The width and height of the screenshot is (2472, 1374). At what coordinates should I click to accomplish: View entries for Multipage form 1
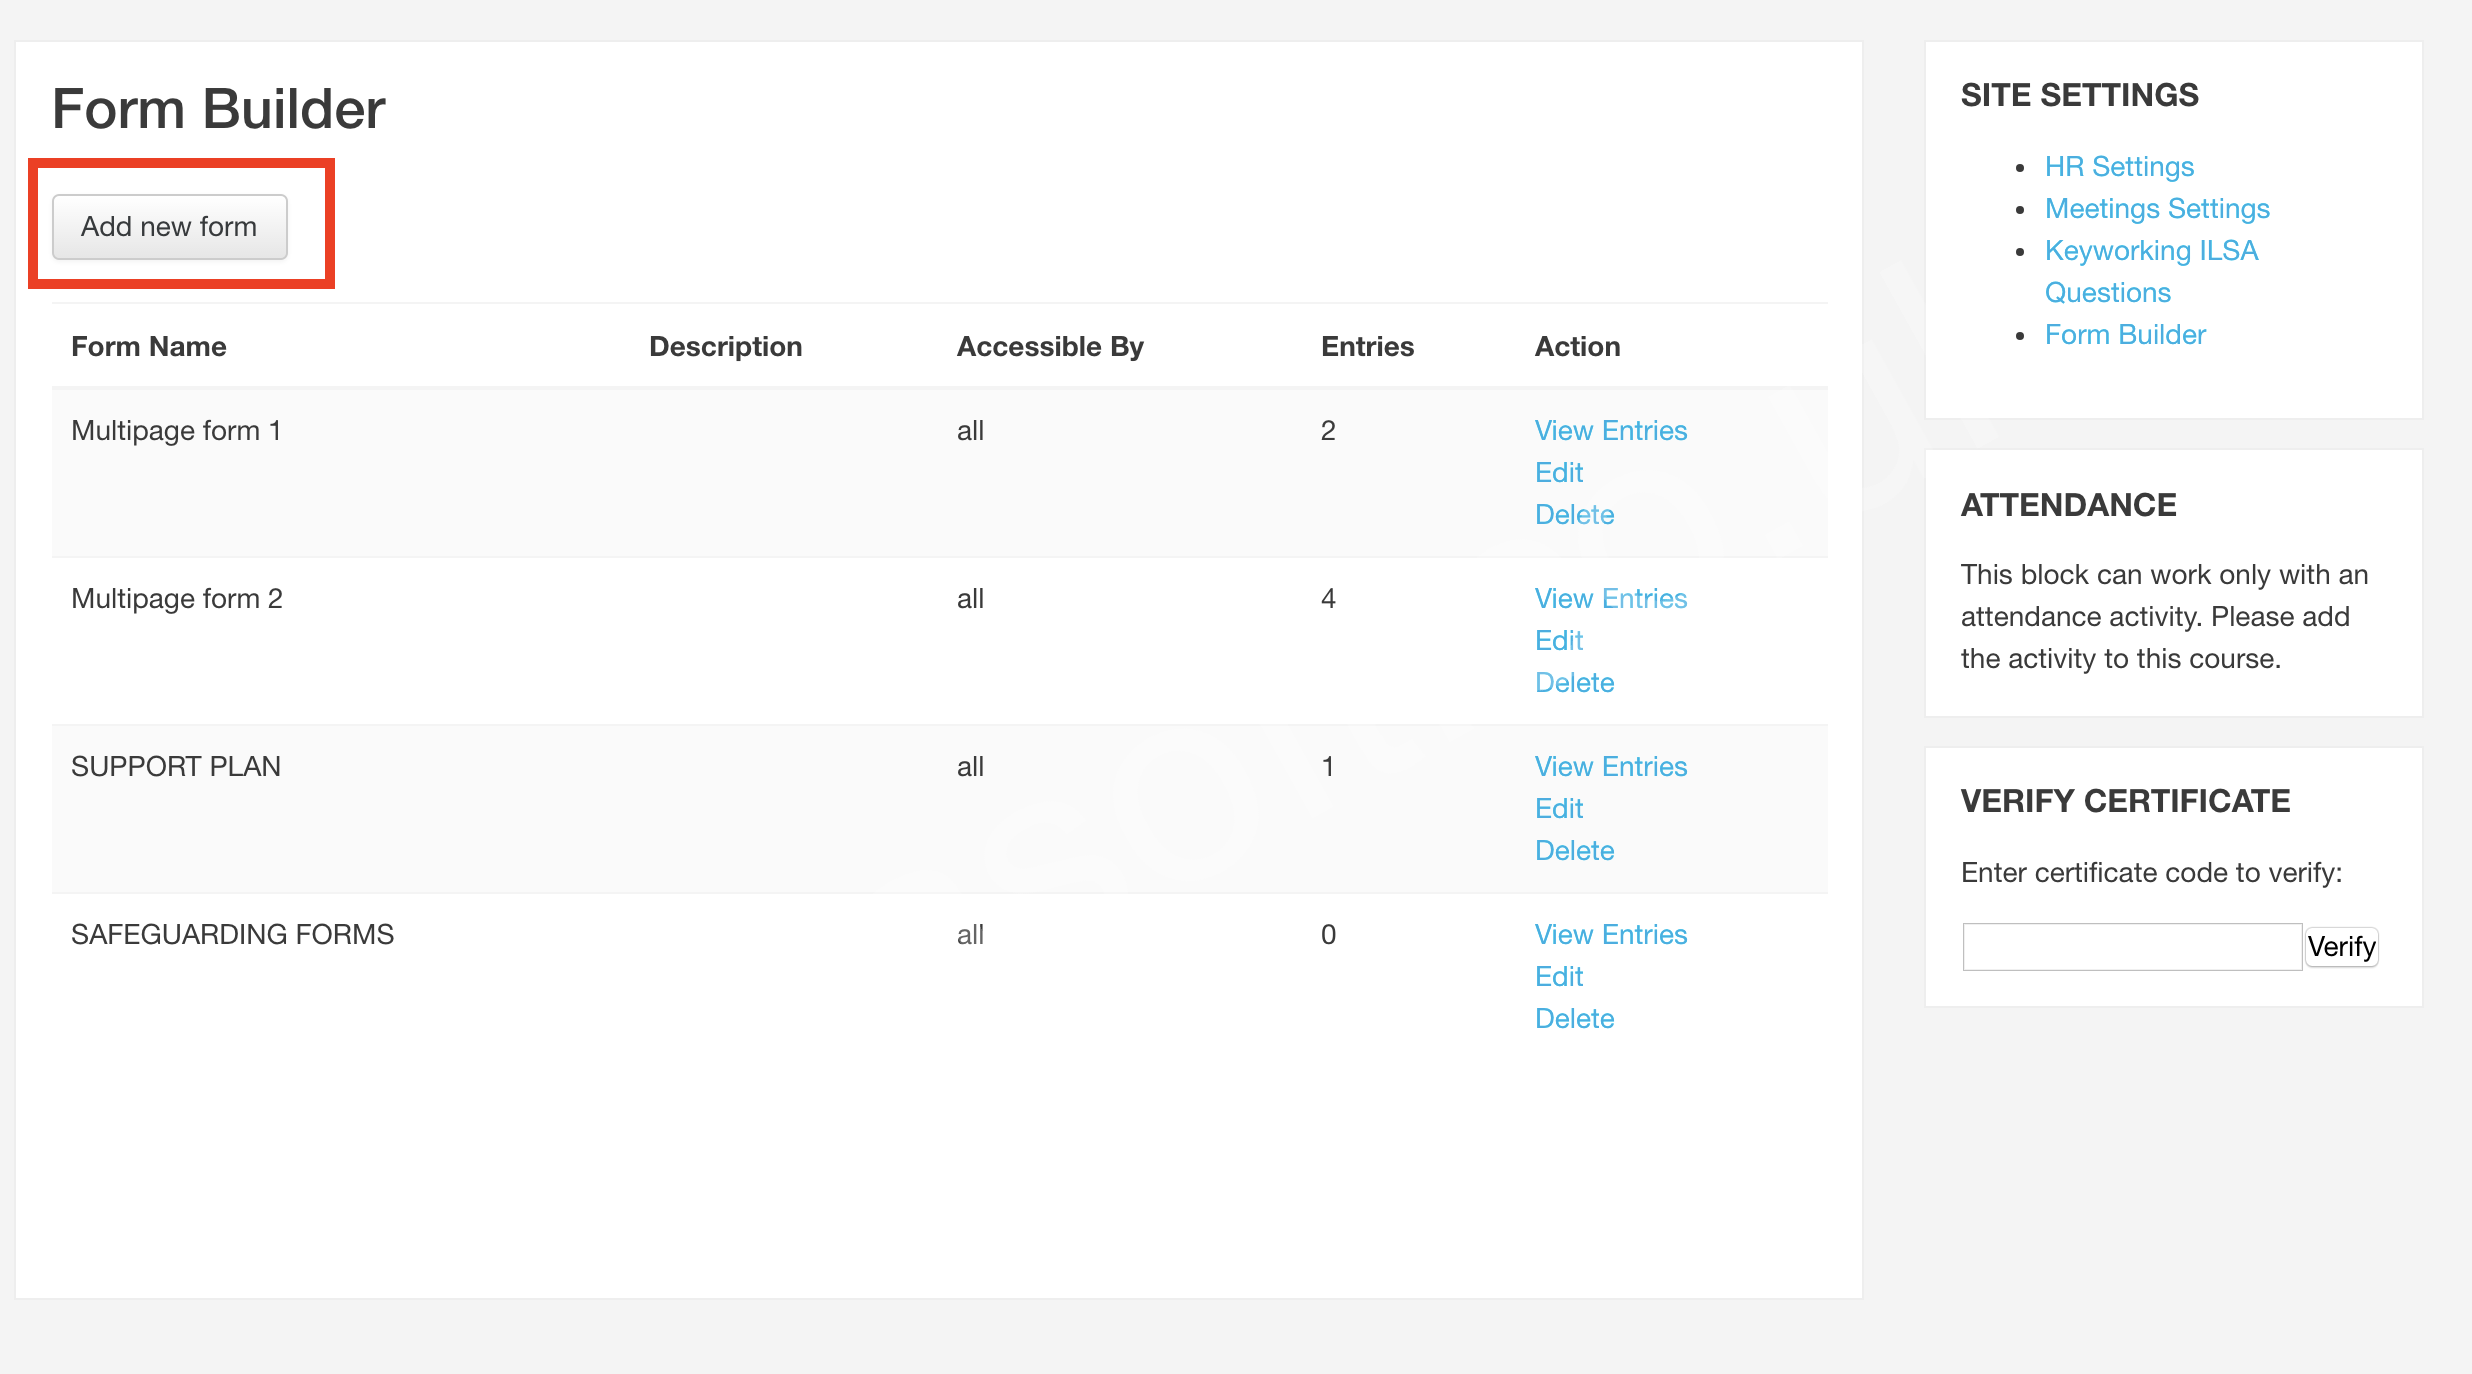point(1611,431)
